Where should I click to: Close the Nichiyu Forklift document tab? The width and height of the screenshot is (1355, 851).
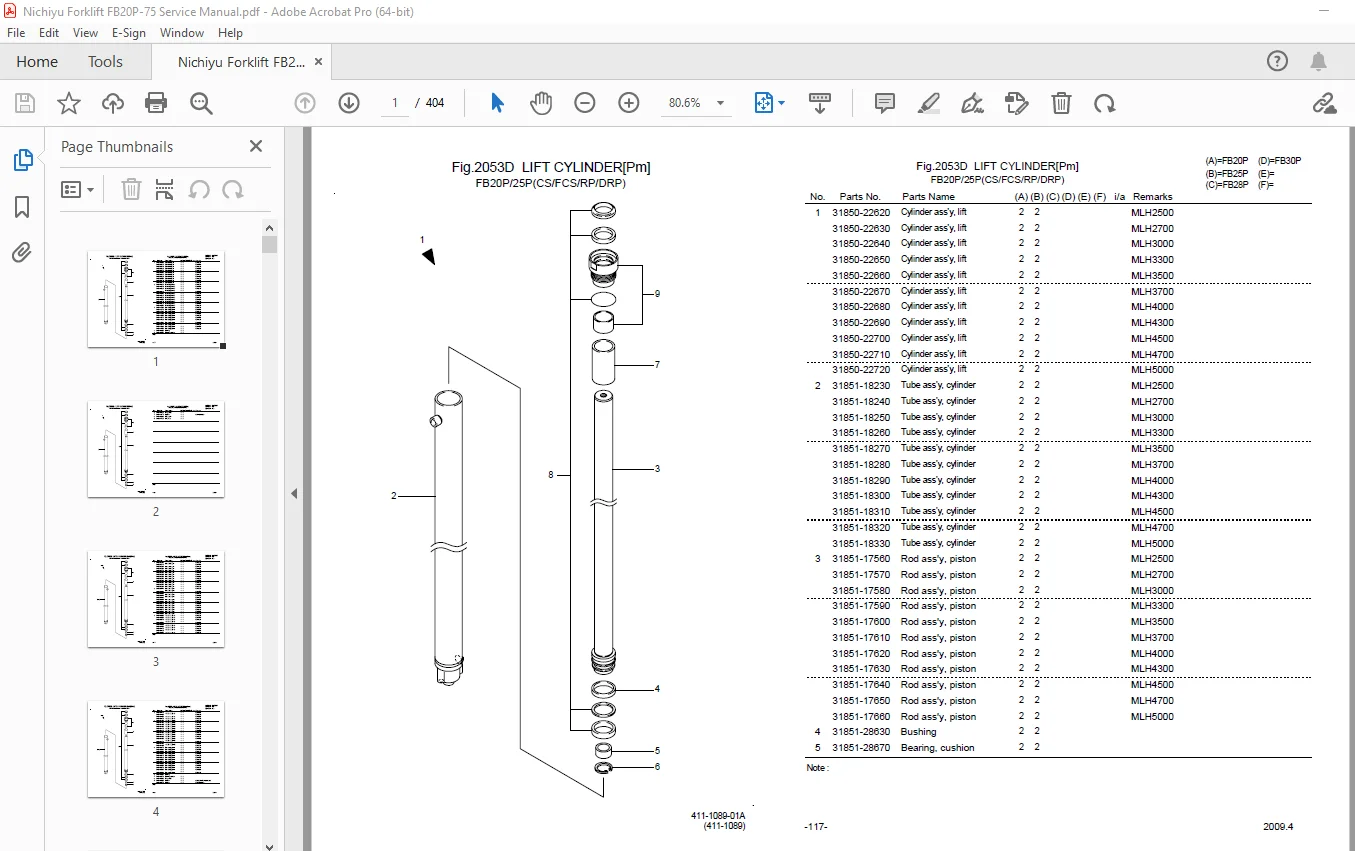pyautogui.click(x=319, y=61)
